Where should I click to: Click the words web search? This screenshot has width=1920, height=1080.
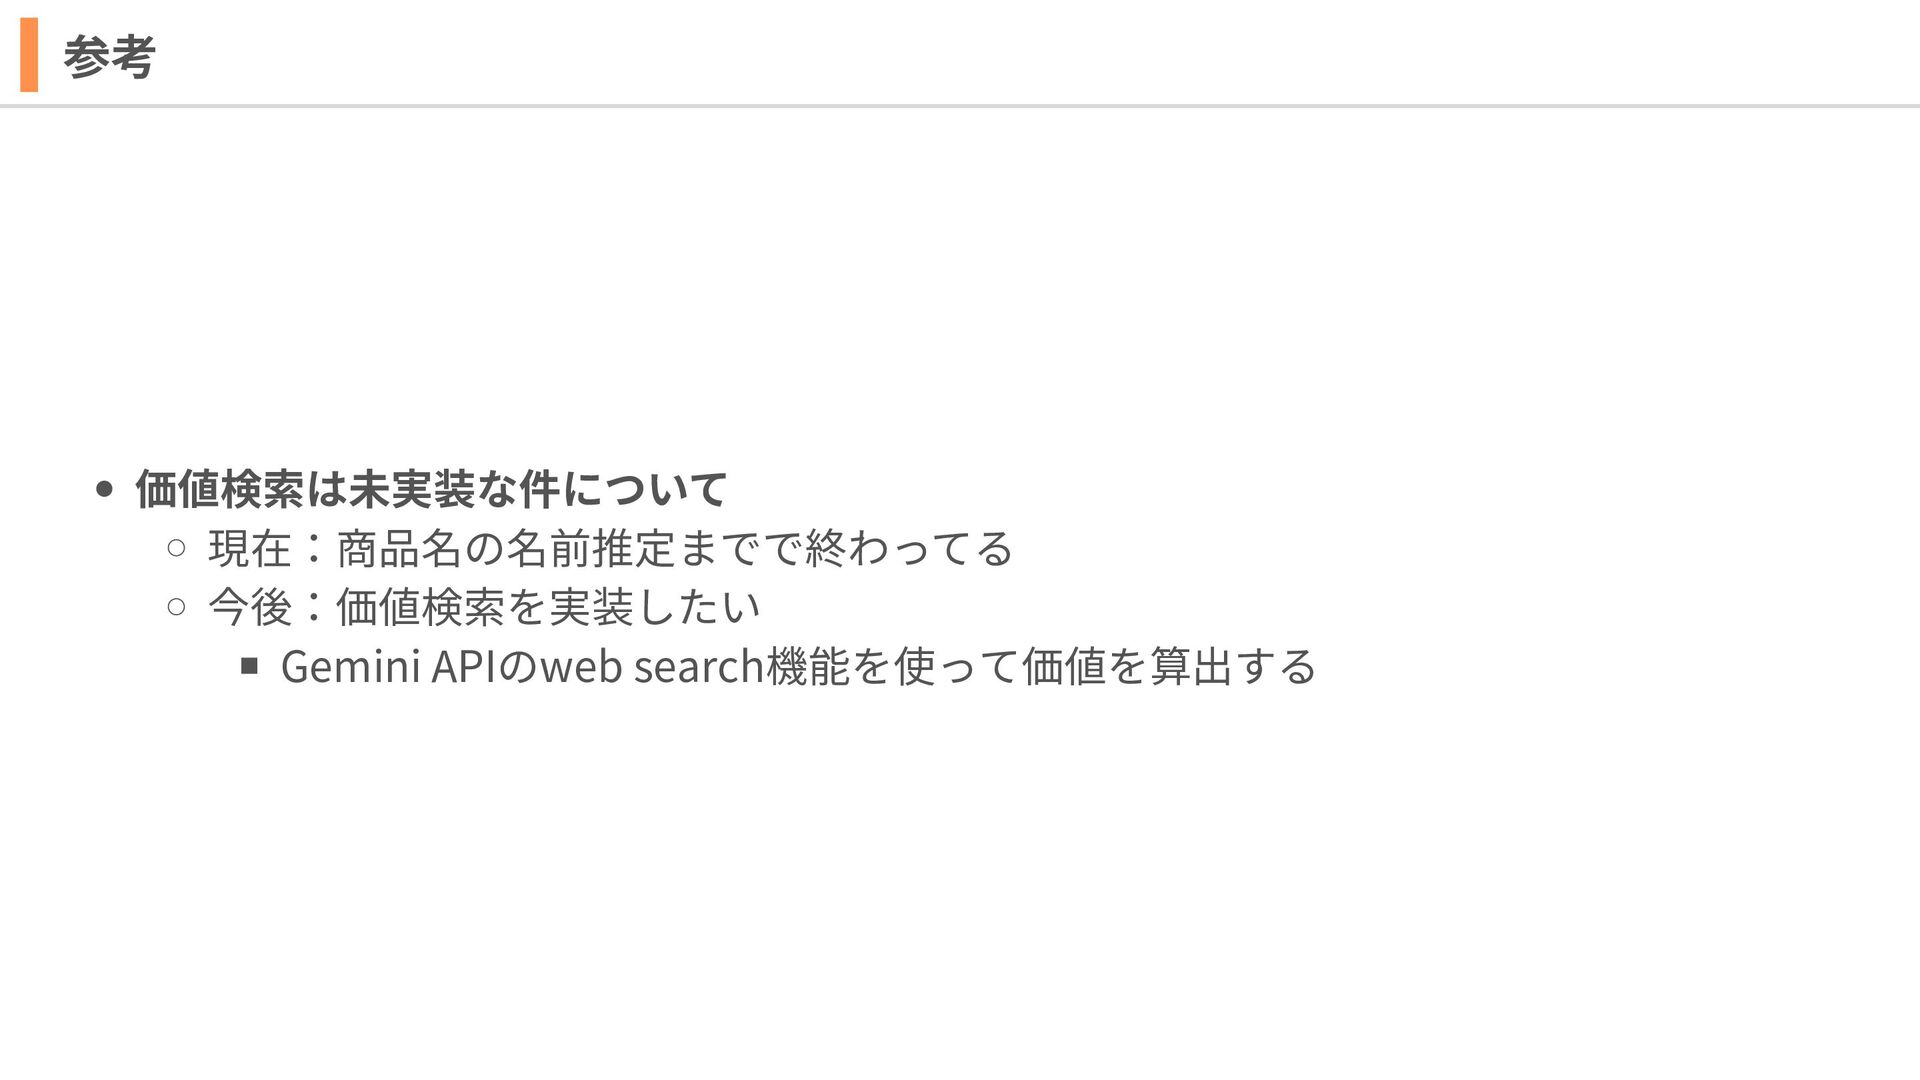pyautogui.click(x=652, y=666)
